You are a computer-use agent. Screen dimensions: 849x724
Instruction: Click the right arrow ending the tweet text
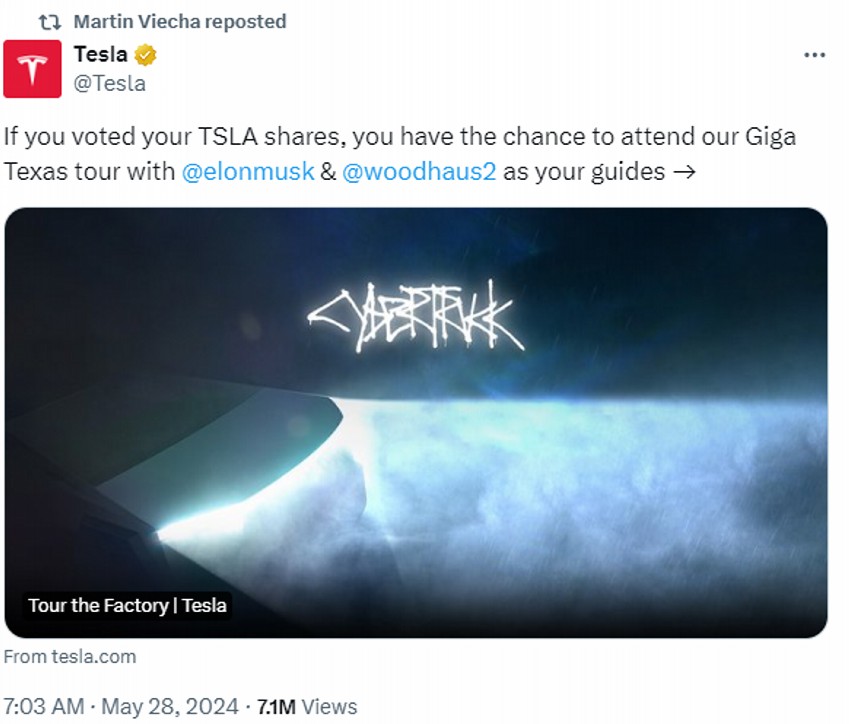(685, 171)
